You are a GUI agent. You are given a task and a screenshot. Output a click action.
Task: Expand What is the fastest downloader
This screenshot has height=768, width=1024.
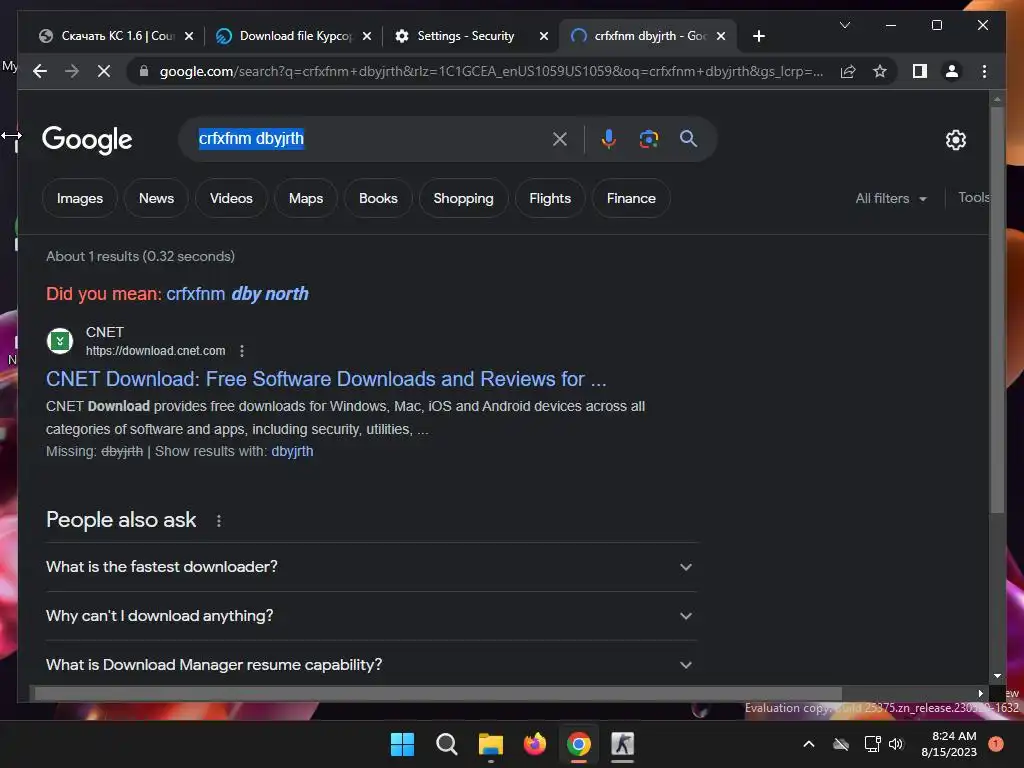(x=371, y=567)
